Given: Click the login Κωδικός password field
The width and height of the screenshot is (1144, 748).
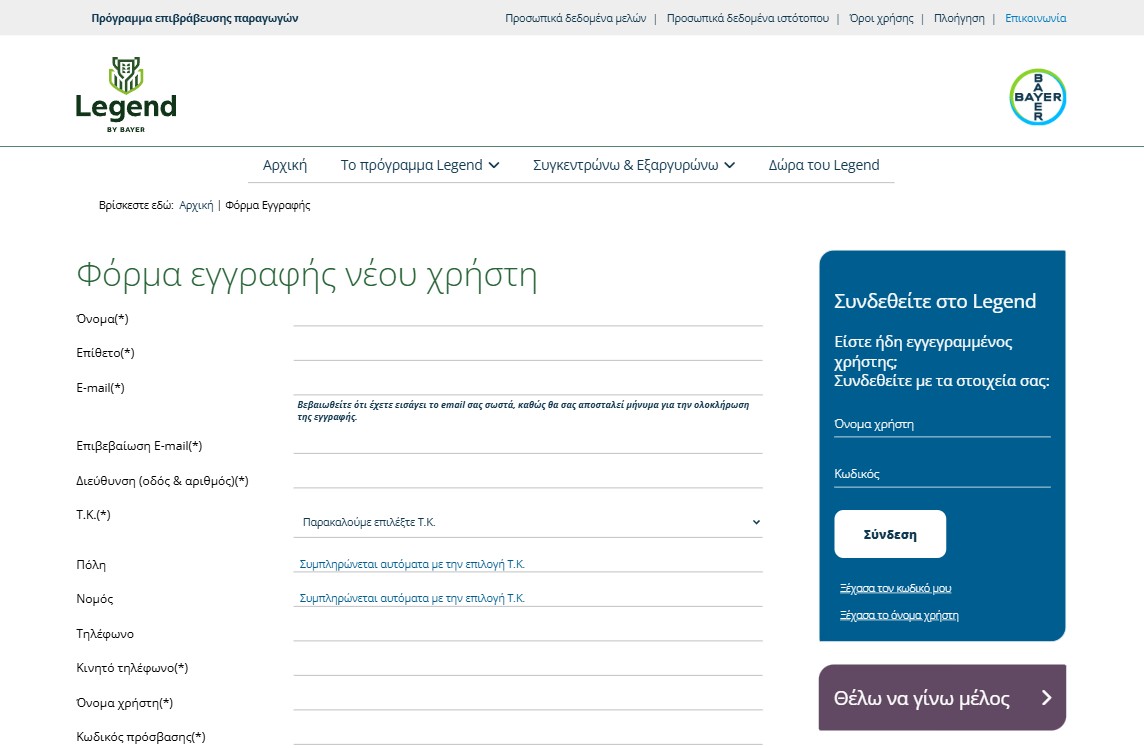Looking at the screenshot, I should coord(942,474).
